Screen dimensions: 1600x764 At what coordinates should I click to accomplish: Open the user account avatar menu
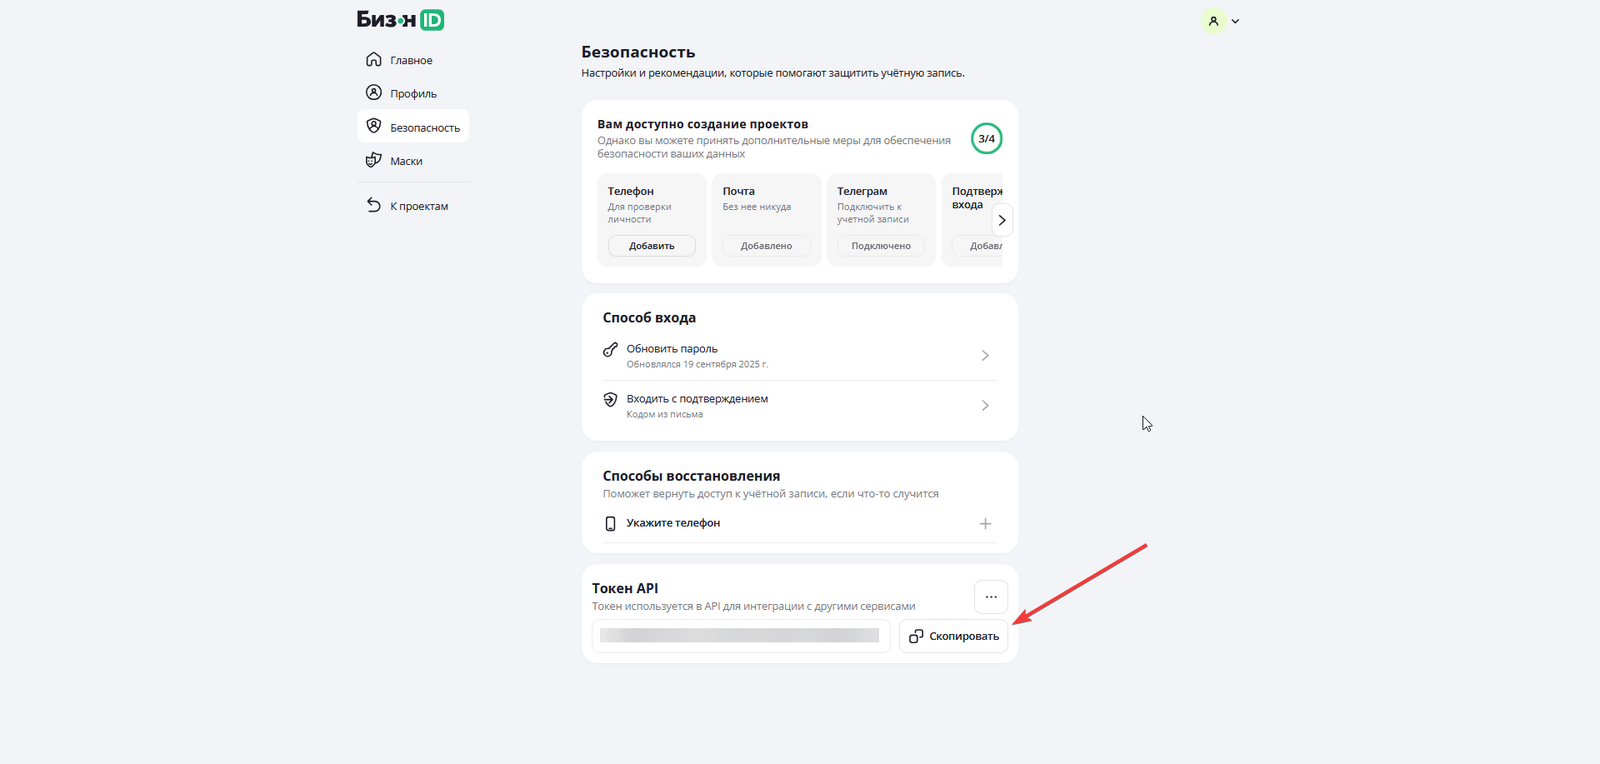[1214, 21]
